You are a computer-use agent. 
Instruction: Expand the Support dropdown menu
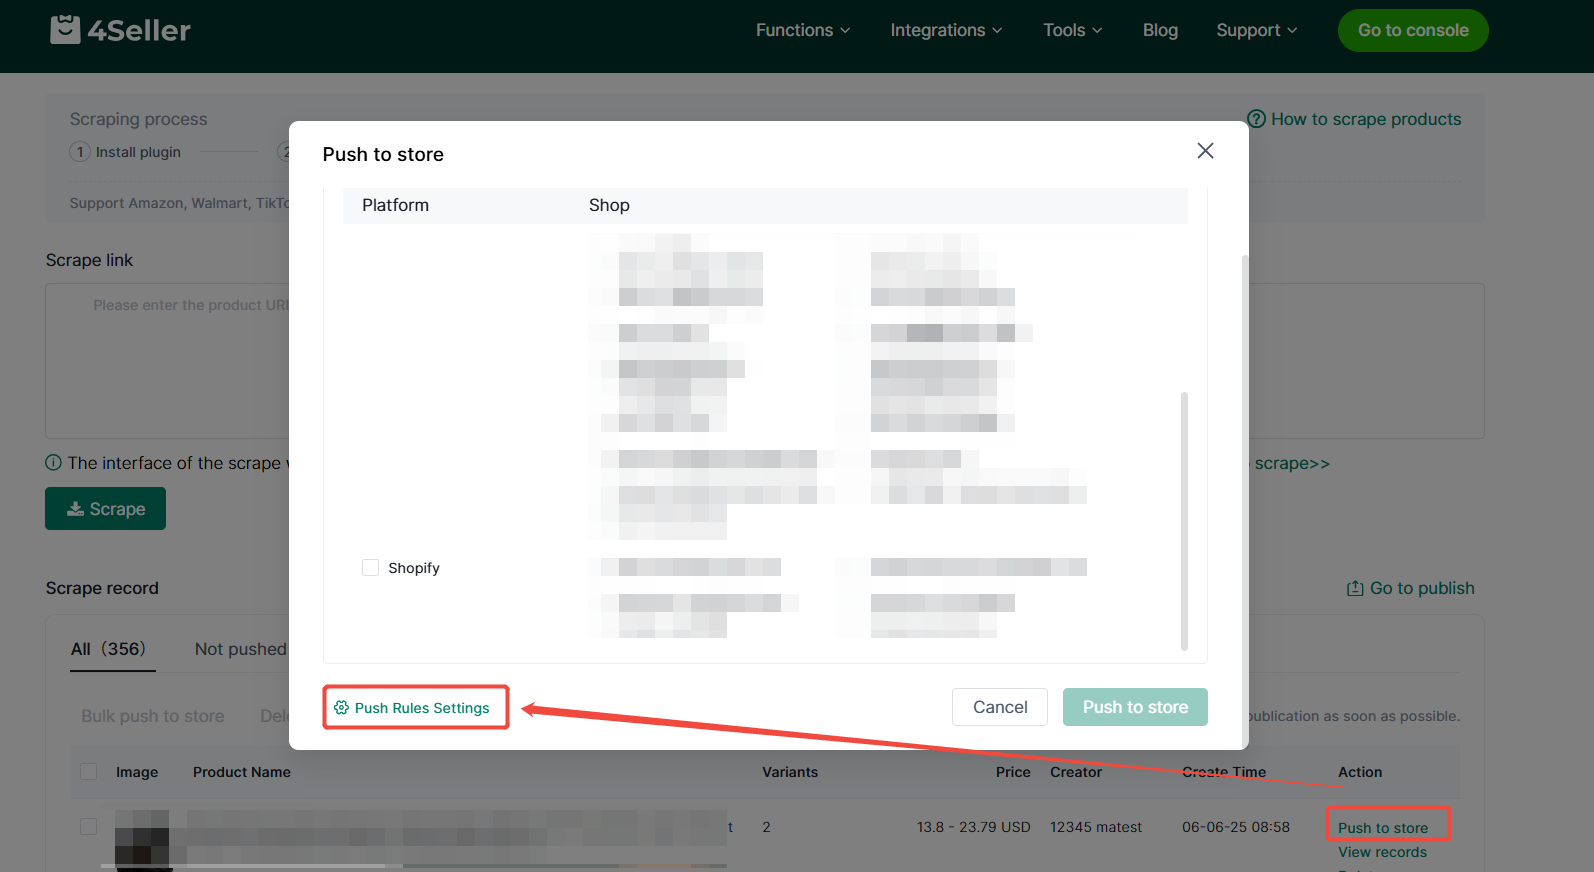click(x=1256, y=30)
